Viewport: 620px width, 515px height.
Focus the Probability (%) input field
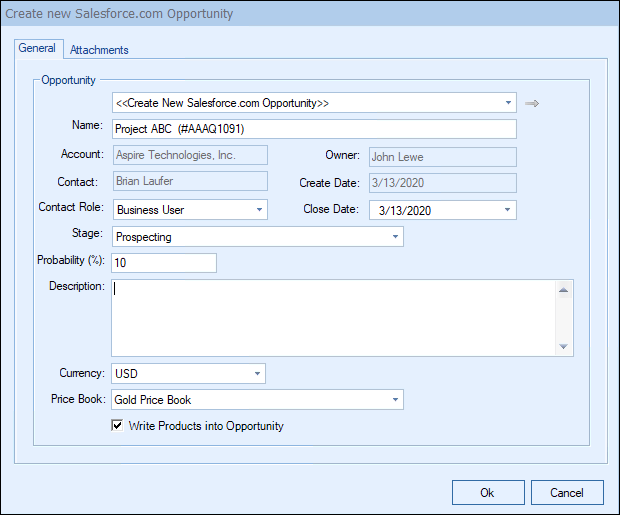tap(163, 263)
